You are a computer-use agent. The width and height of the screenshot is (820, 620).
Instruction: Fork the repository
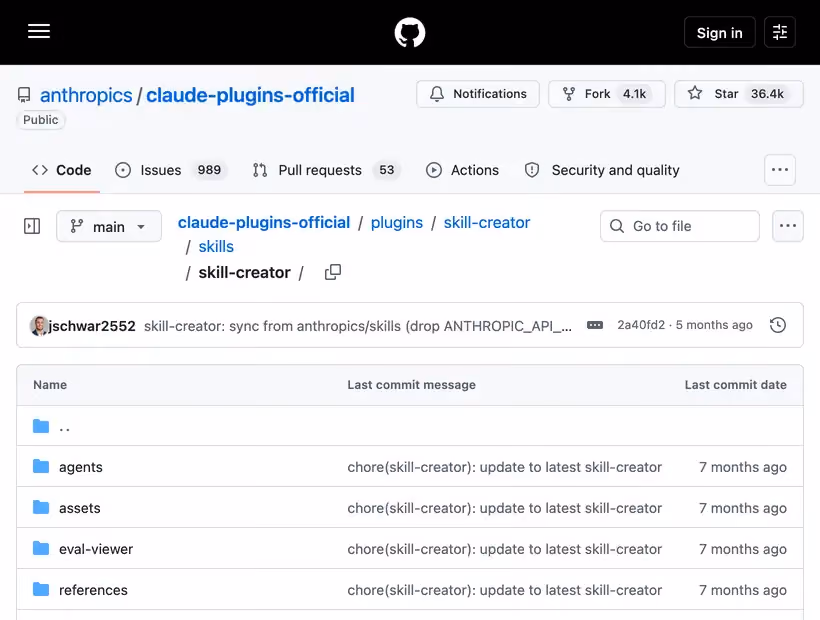pos(607,94)
